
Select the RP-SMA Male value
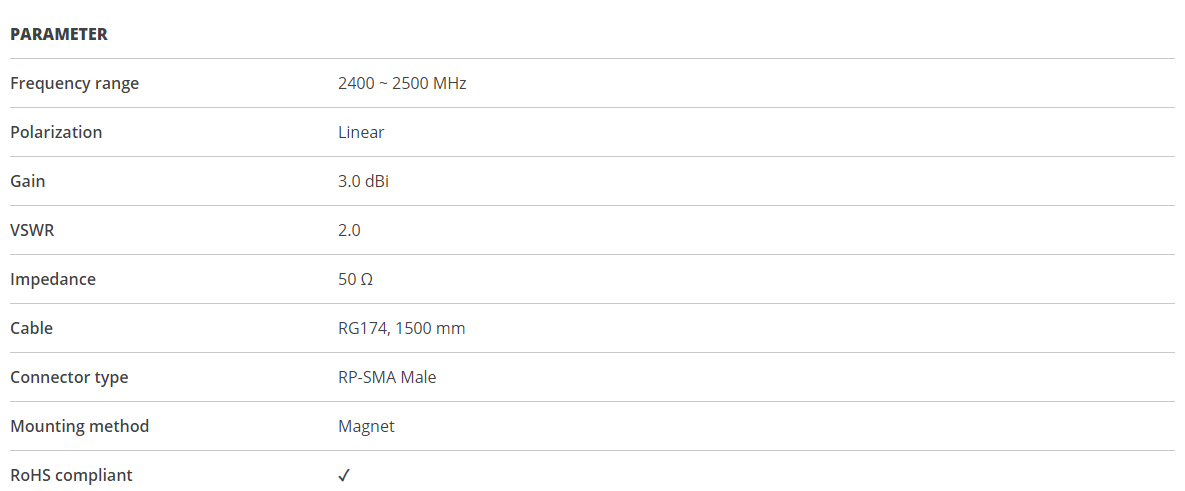pyautogui.click(x=387, y=377)
